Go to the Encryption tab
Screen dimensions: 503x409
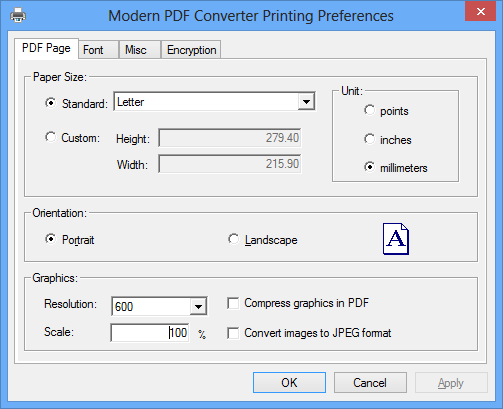point(191,50)
